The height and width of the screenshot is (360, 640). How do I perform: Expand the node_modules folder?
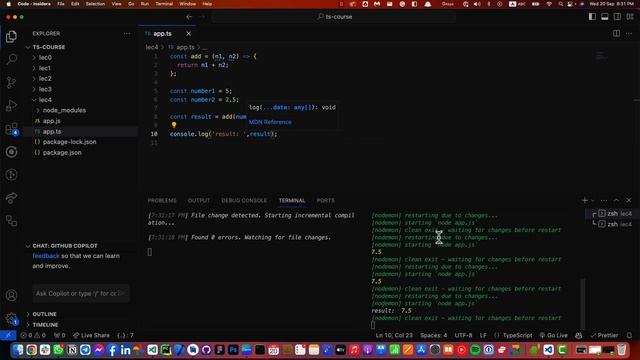pyautogui.click(x=64, y=110)
